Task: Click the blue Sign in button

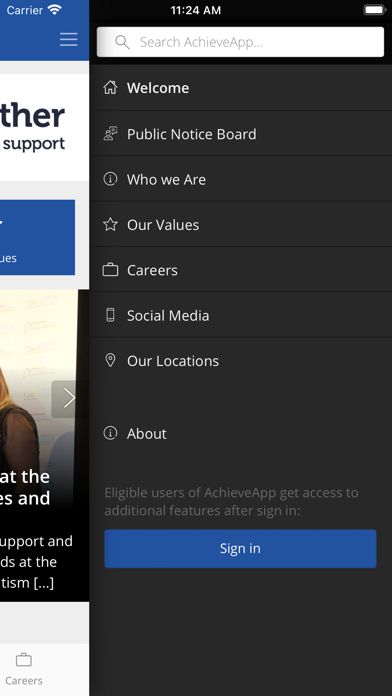Action: (x=240, y=548)
